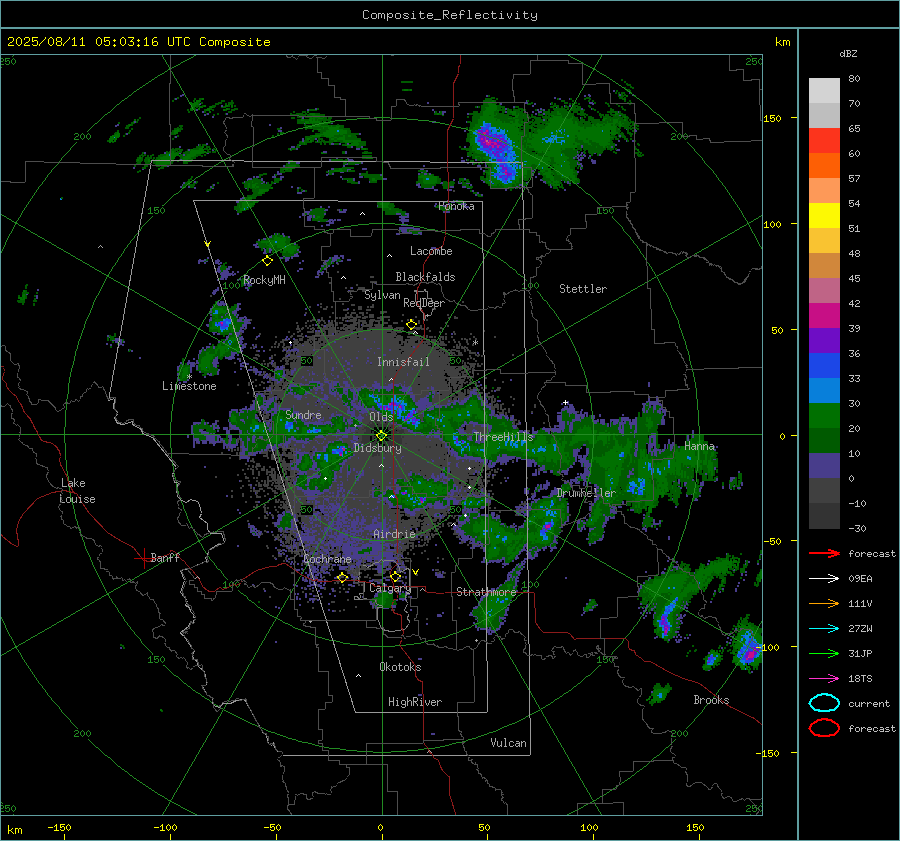Select the orange 57-60 dBZ color block

click(824, 166)
